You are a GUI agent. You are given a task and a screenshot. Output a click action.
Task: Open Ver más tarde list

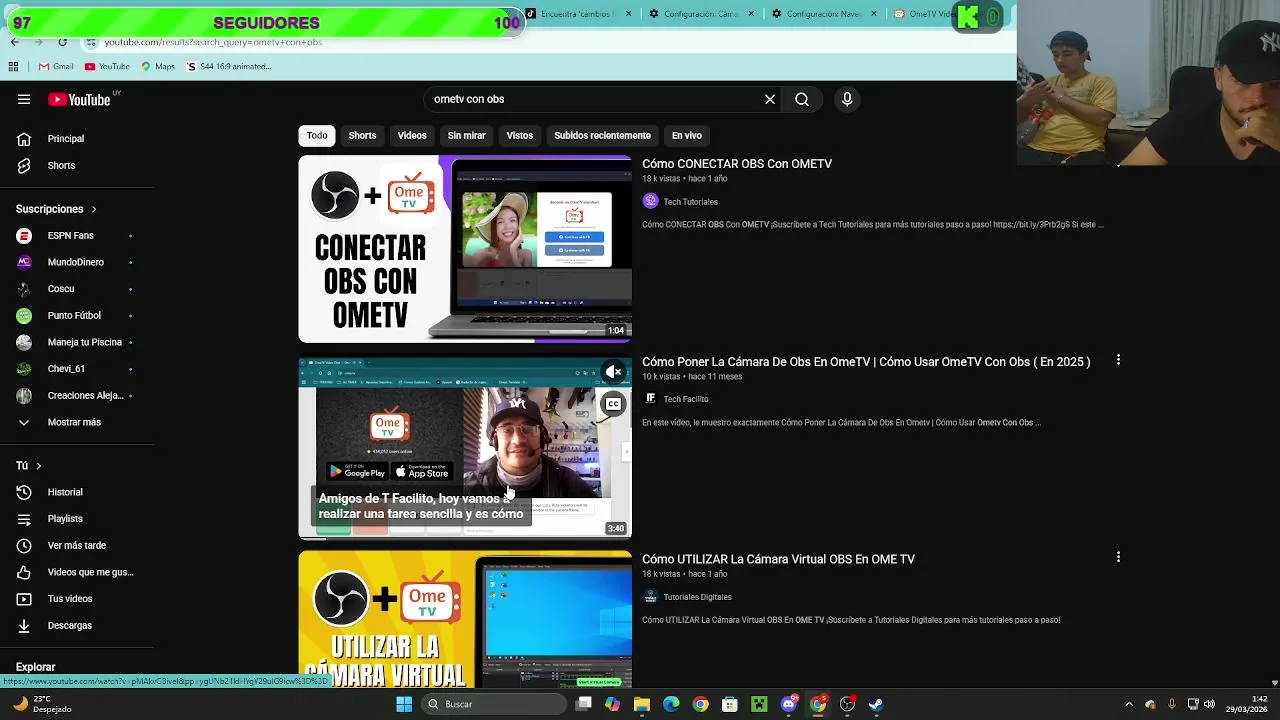(76, 545)
